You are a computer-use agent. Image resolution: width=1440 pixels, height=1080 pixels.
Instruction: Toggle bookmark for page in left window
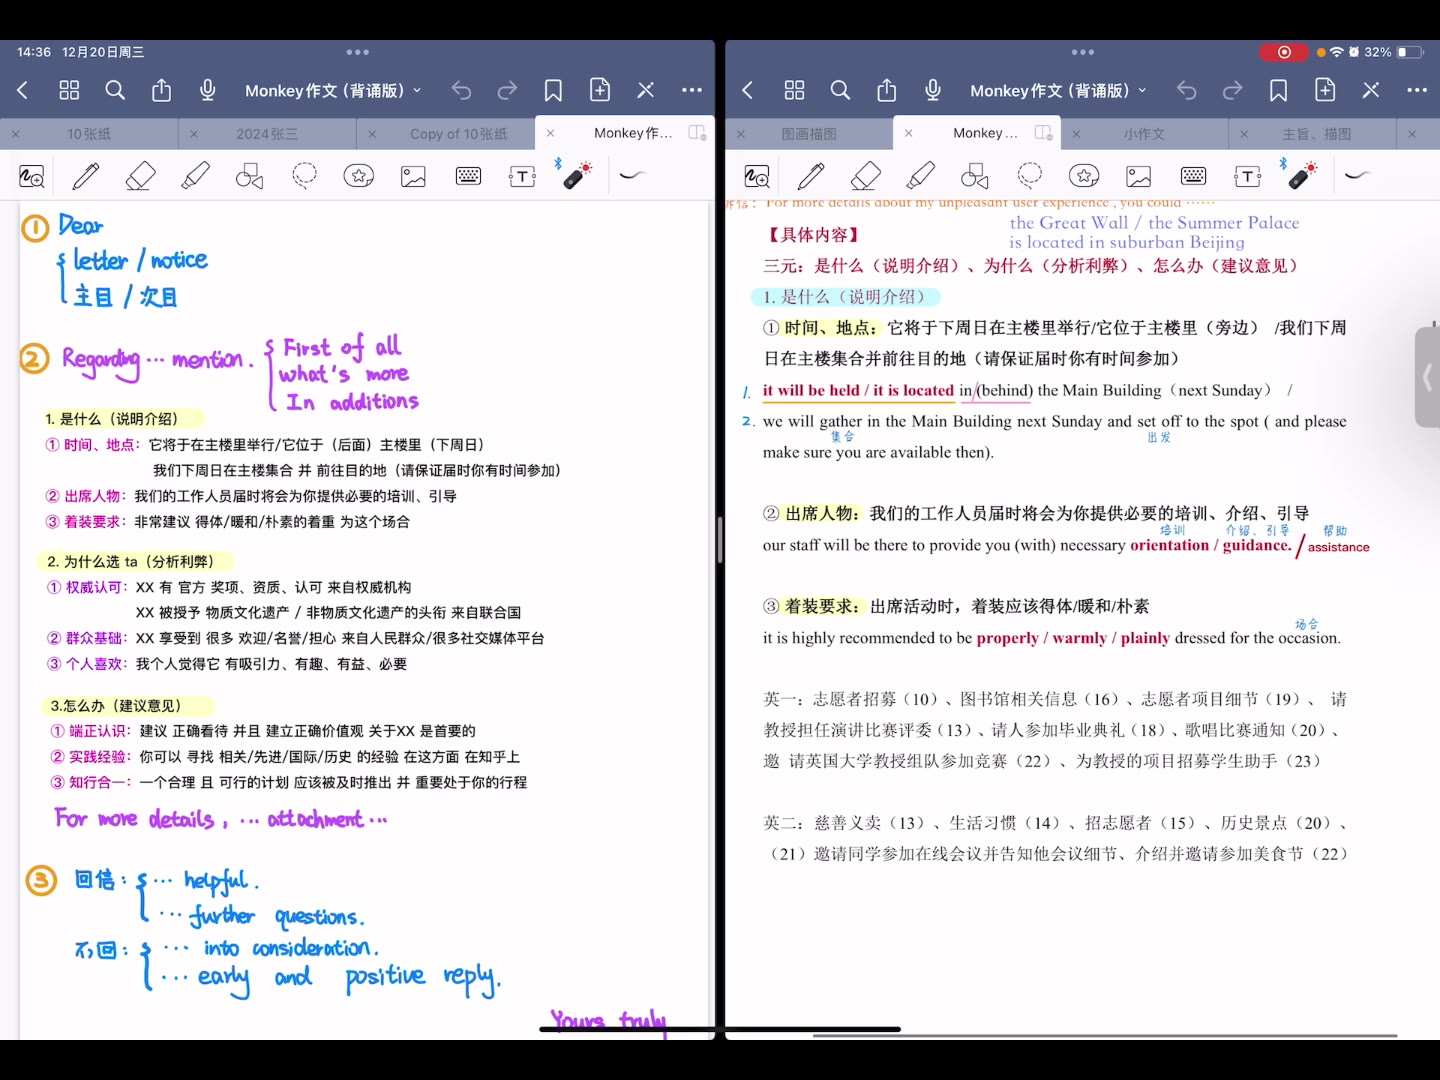pos(553,90)
